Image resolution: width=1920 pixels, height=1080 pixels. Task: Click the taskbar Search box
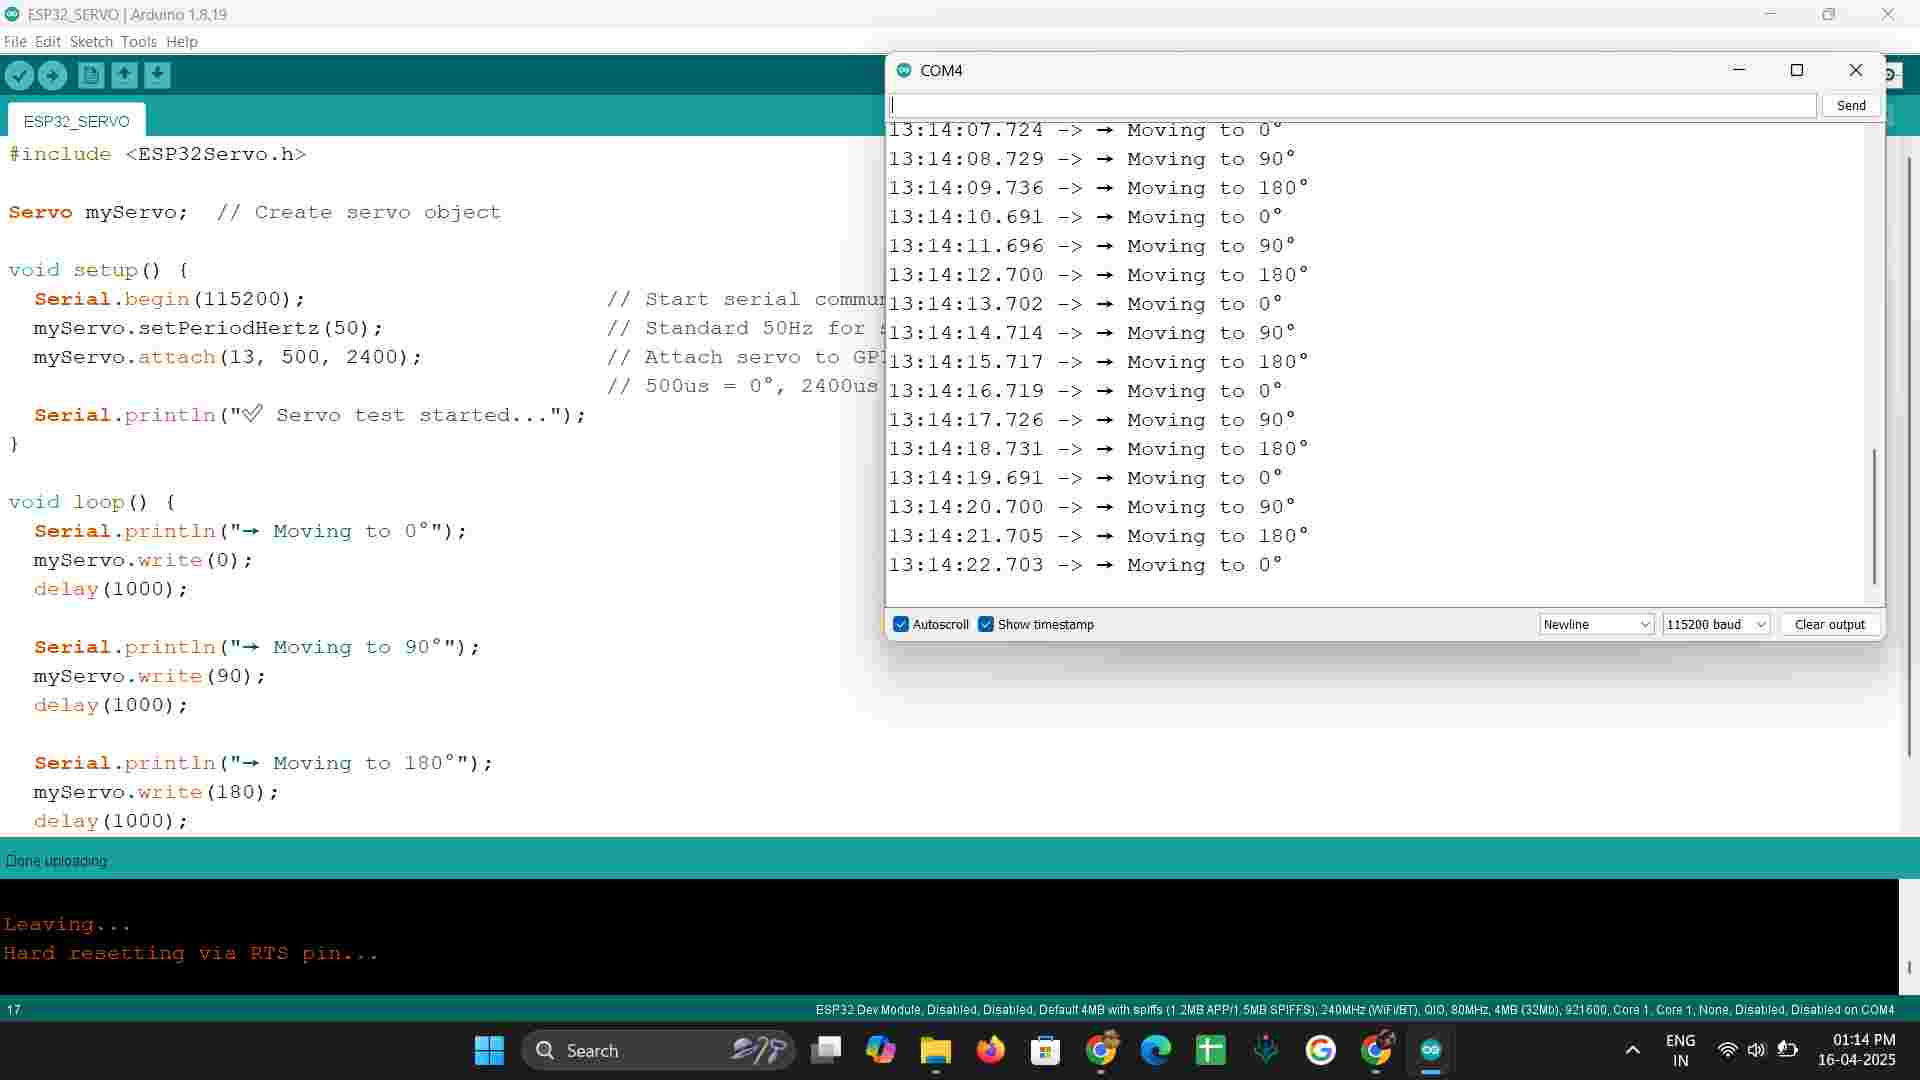tap(659, 1050)
